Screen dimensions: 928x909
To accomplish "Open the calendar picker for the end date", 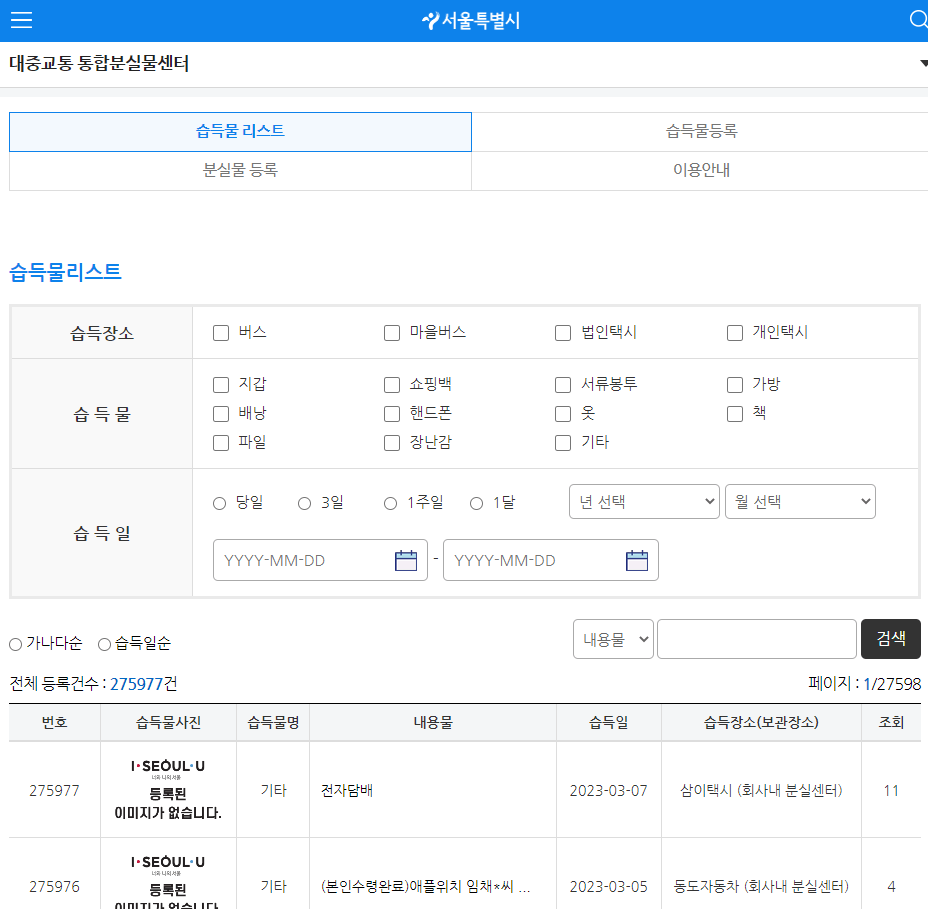I will (636, 560).
